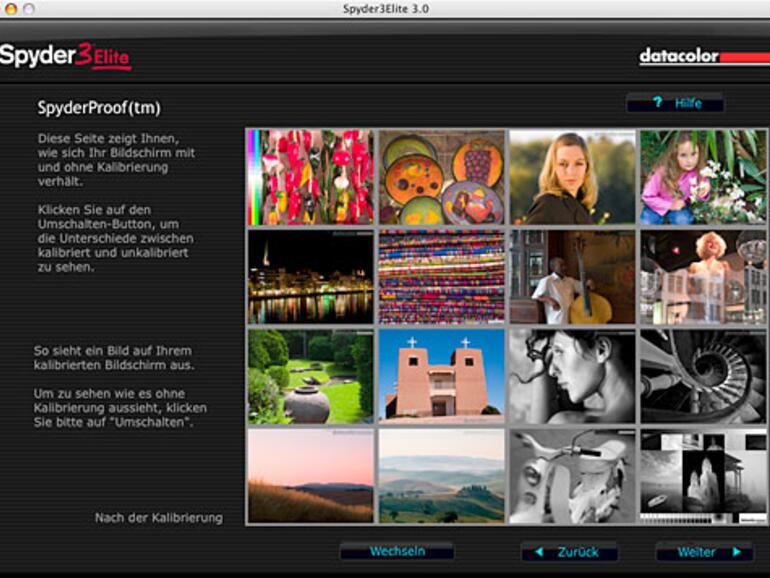Select the grayscale scooter thumbnail

[x=573, y=476]
